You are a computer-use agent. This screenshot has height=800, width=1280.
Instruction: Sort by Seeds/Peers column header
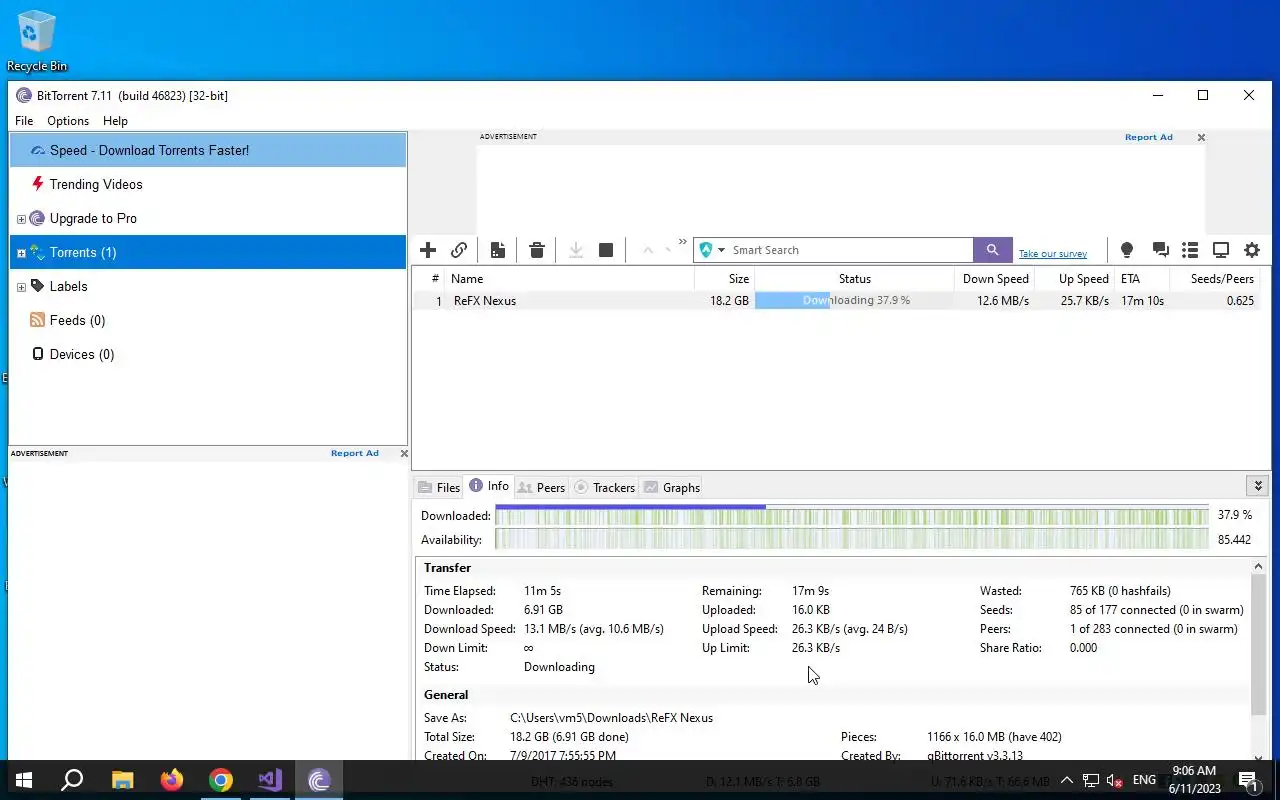[x=1217, y=279]
